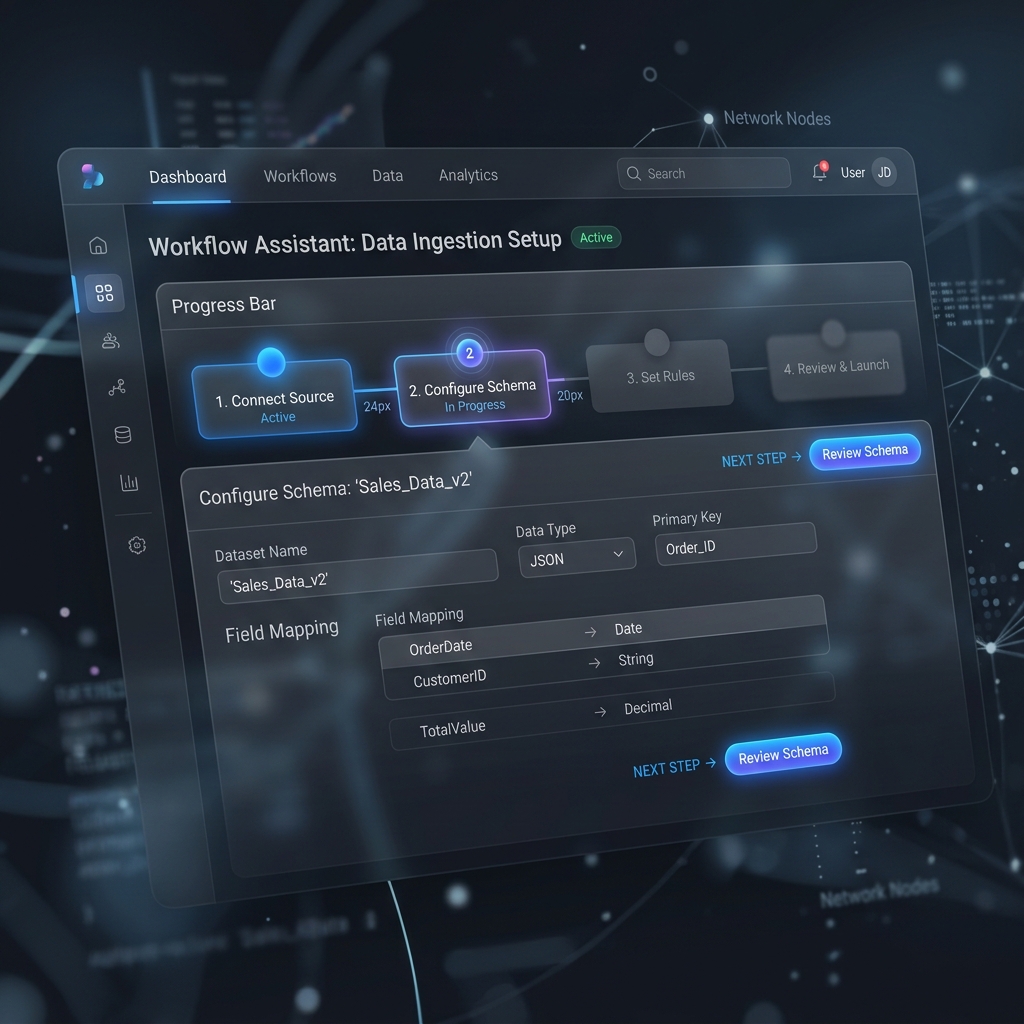Screen dimensions: 1024x1024
Task: Select the Configure Schema progress step
Action: (x=473, y=389)
